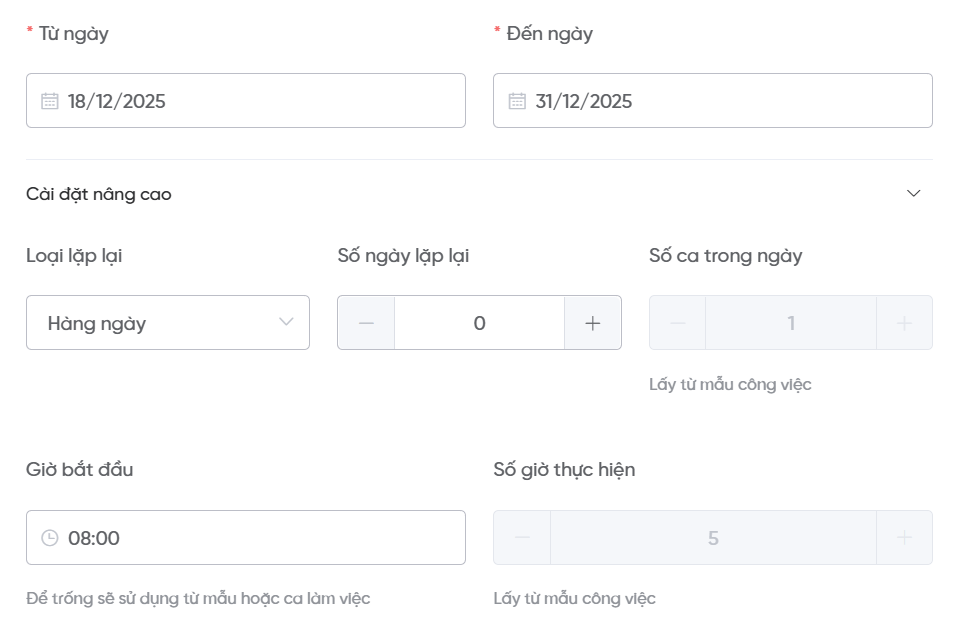Image resolution: width=956 pixels, height=640 pixels.
Task: Click the plus button of Số giờ thực hiện
Action: click(904, 538)
